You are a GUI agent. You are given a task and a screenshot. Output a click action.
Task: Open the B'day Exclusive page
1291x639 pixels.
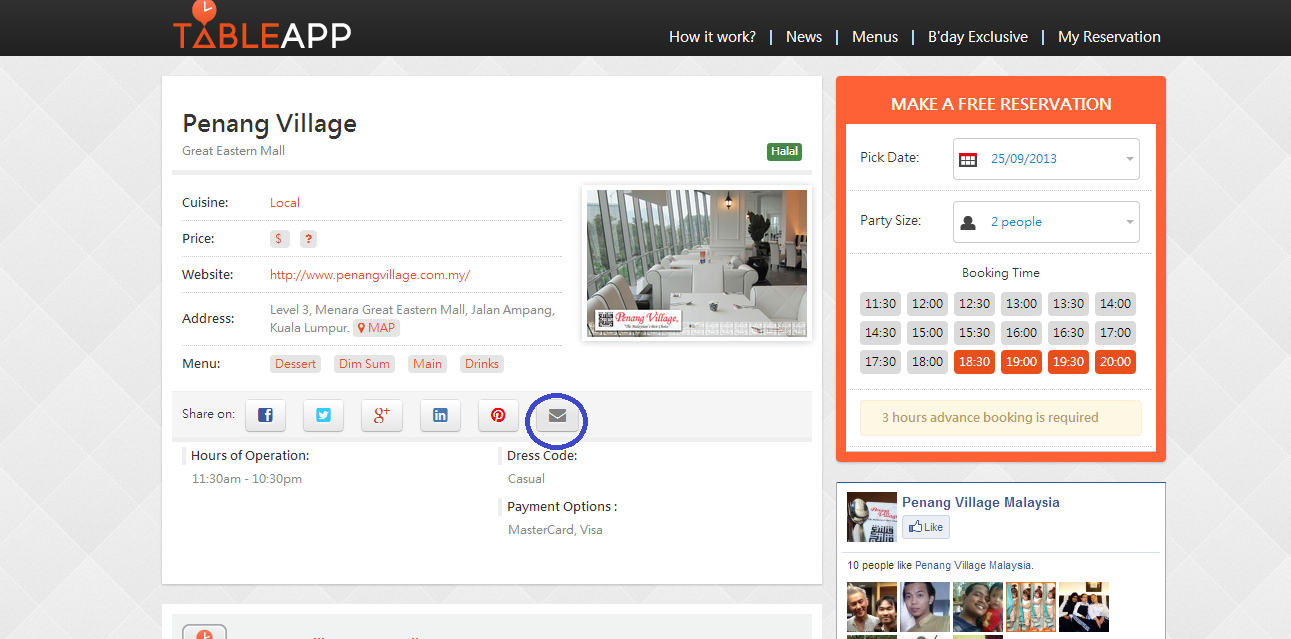point(978,37)
